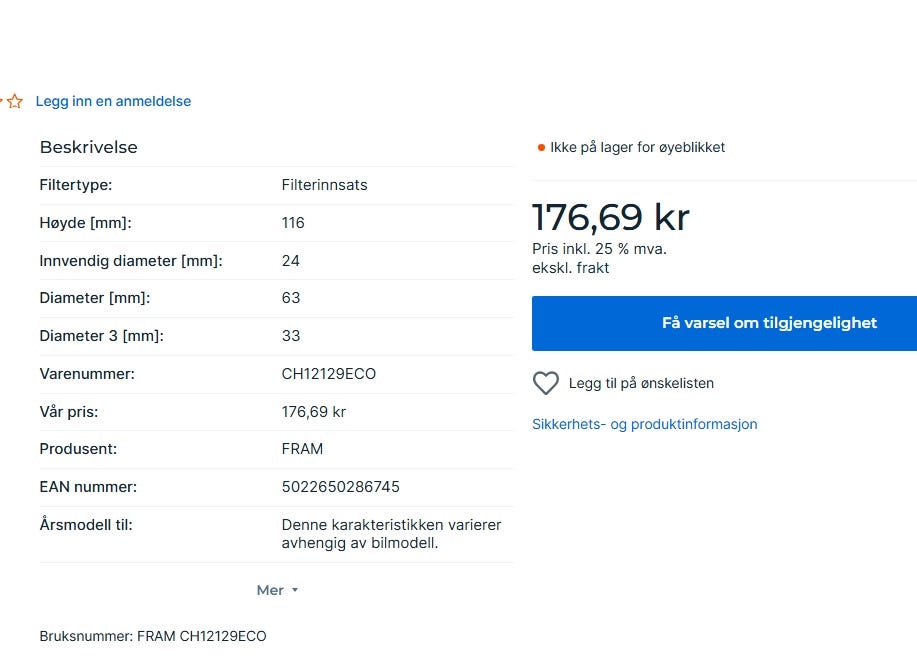
Task: Select the Filtertype value Filterinnsats
Action: [324, 185]
